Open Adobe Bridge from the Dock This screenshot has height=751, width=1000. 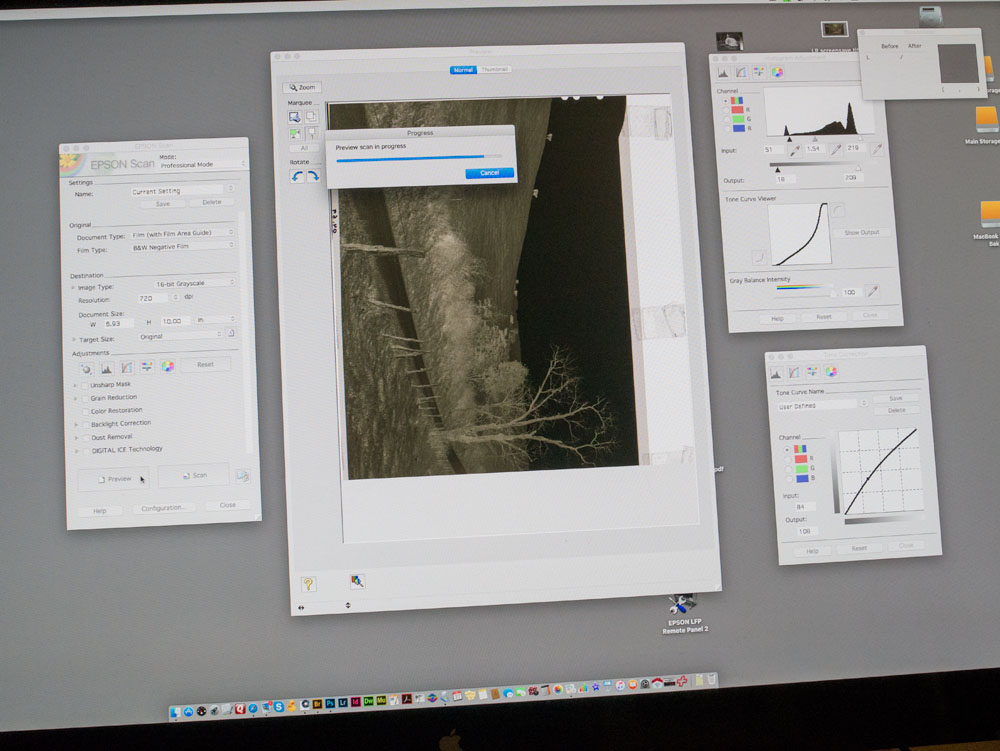(x=317, y=704)
